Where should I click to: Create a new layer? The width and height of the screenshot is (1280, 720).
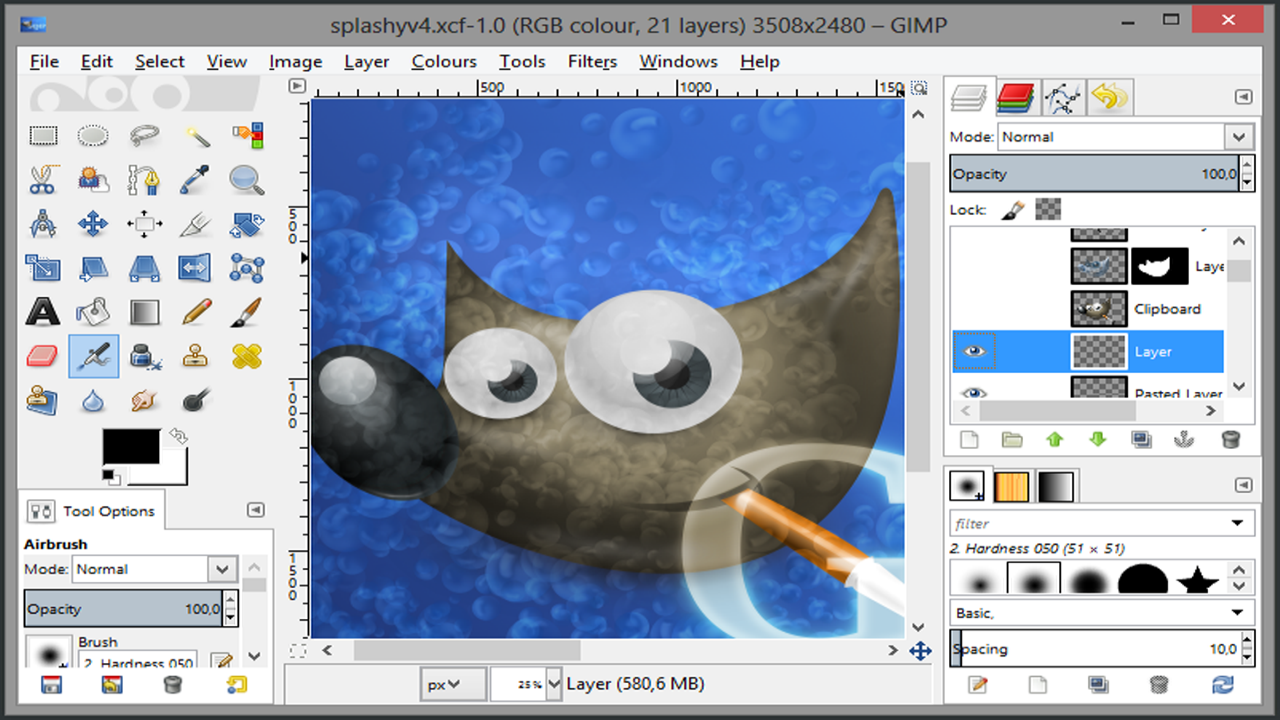tap(969, 439)
